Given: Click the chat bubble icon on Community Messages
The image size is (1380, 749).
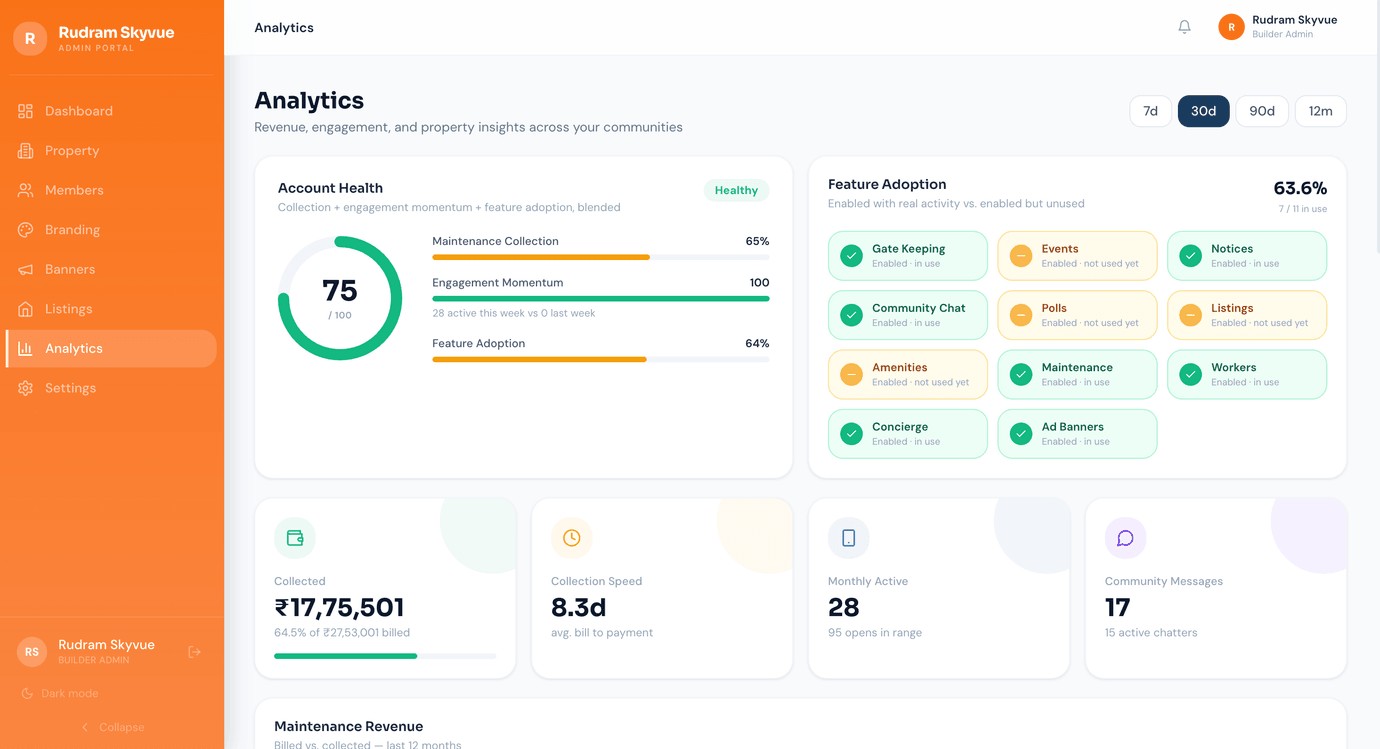Looking at the screenshot, I should pos(1126,538).
